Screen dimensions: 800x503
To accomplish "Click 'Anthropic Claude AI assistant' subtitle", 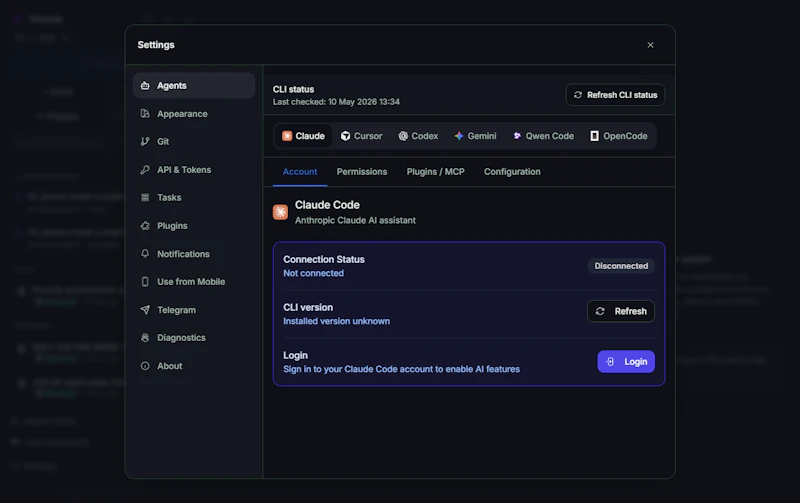I will pyautogui.click(x=355, y=220).
